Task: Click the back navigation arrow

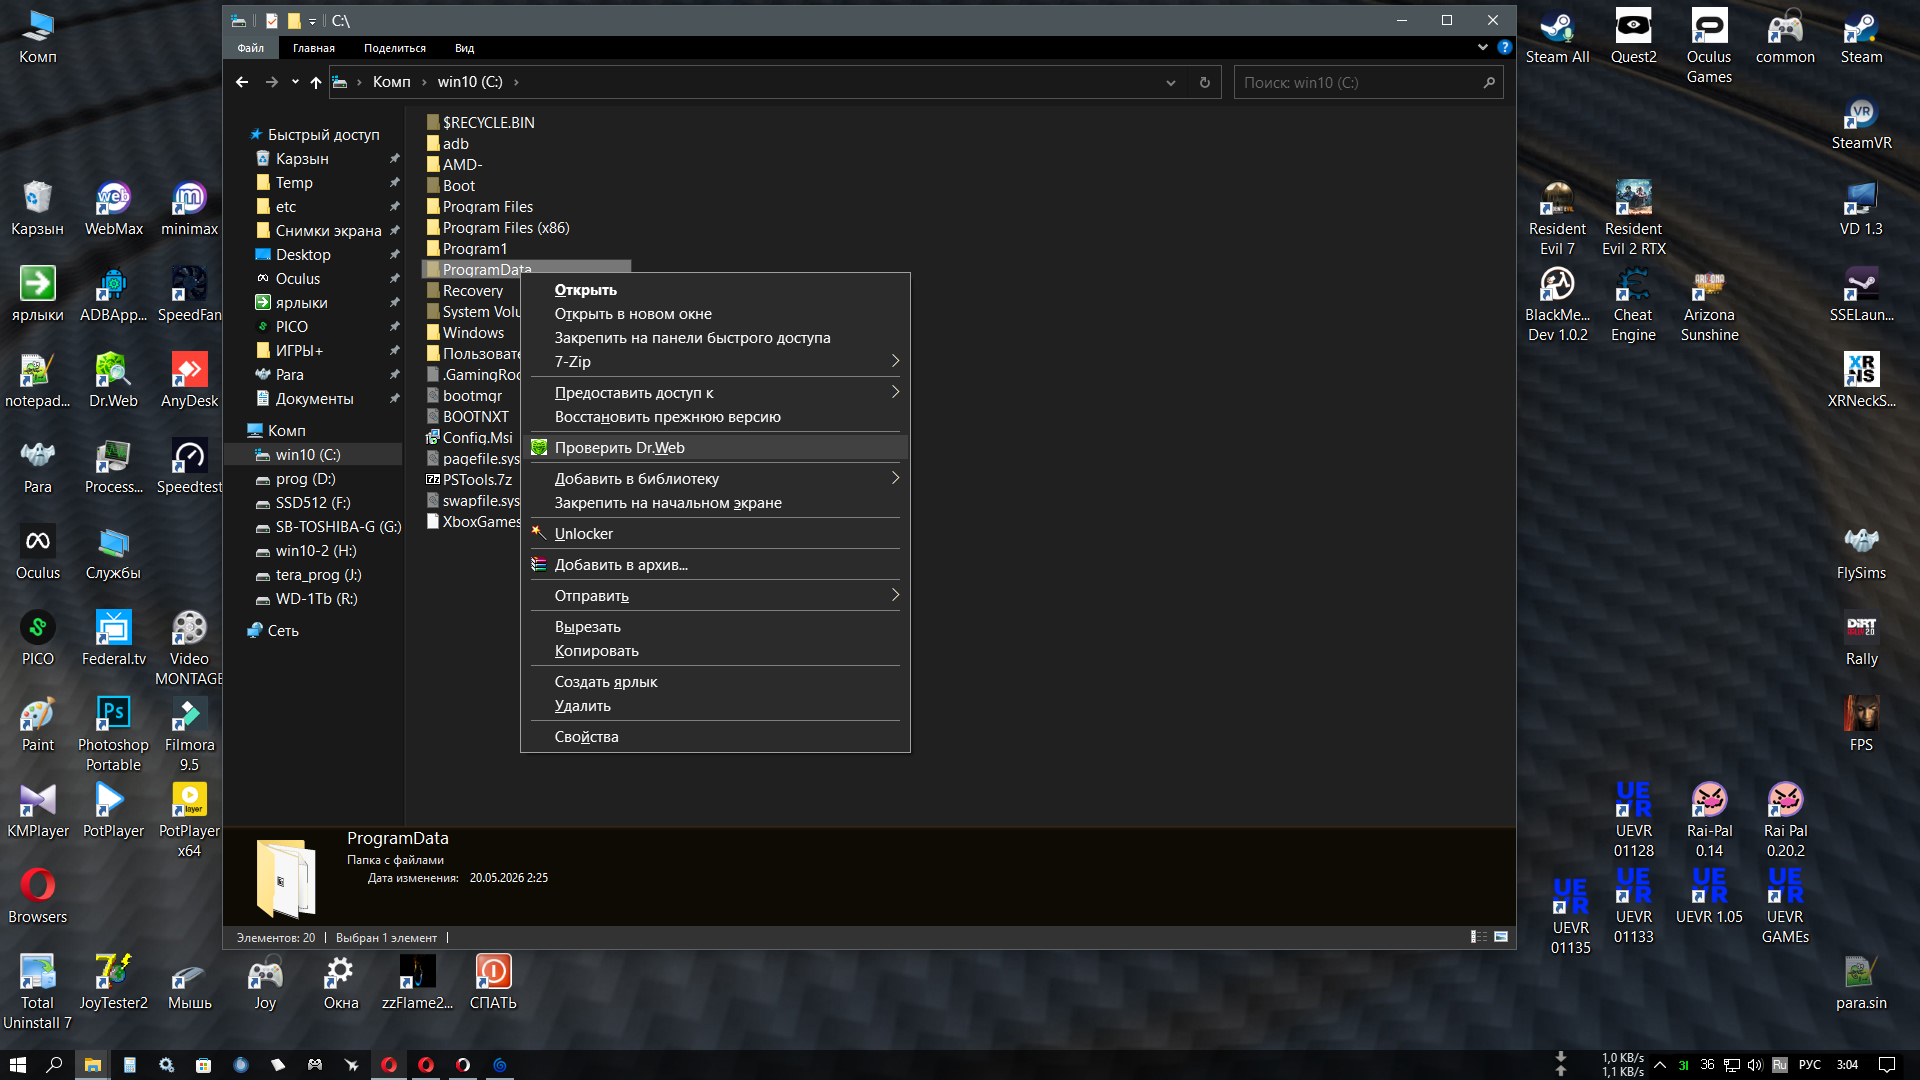Action: pyautogui.click(x=242, y=82)
